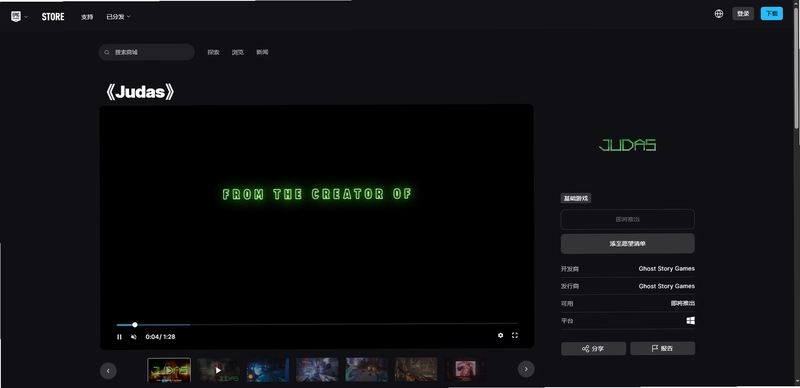Toggle fullscreen for the trailer
This screenshot has height=388, width=800.
click(515, 335)
